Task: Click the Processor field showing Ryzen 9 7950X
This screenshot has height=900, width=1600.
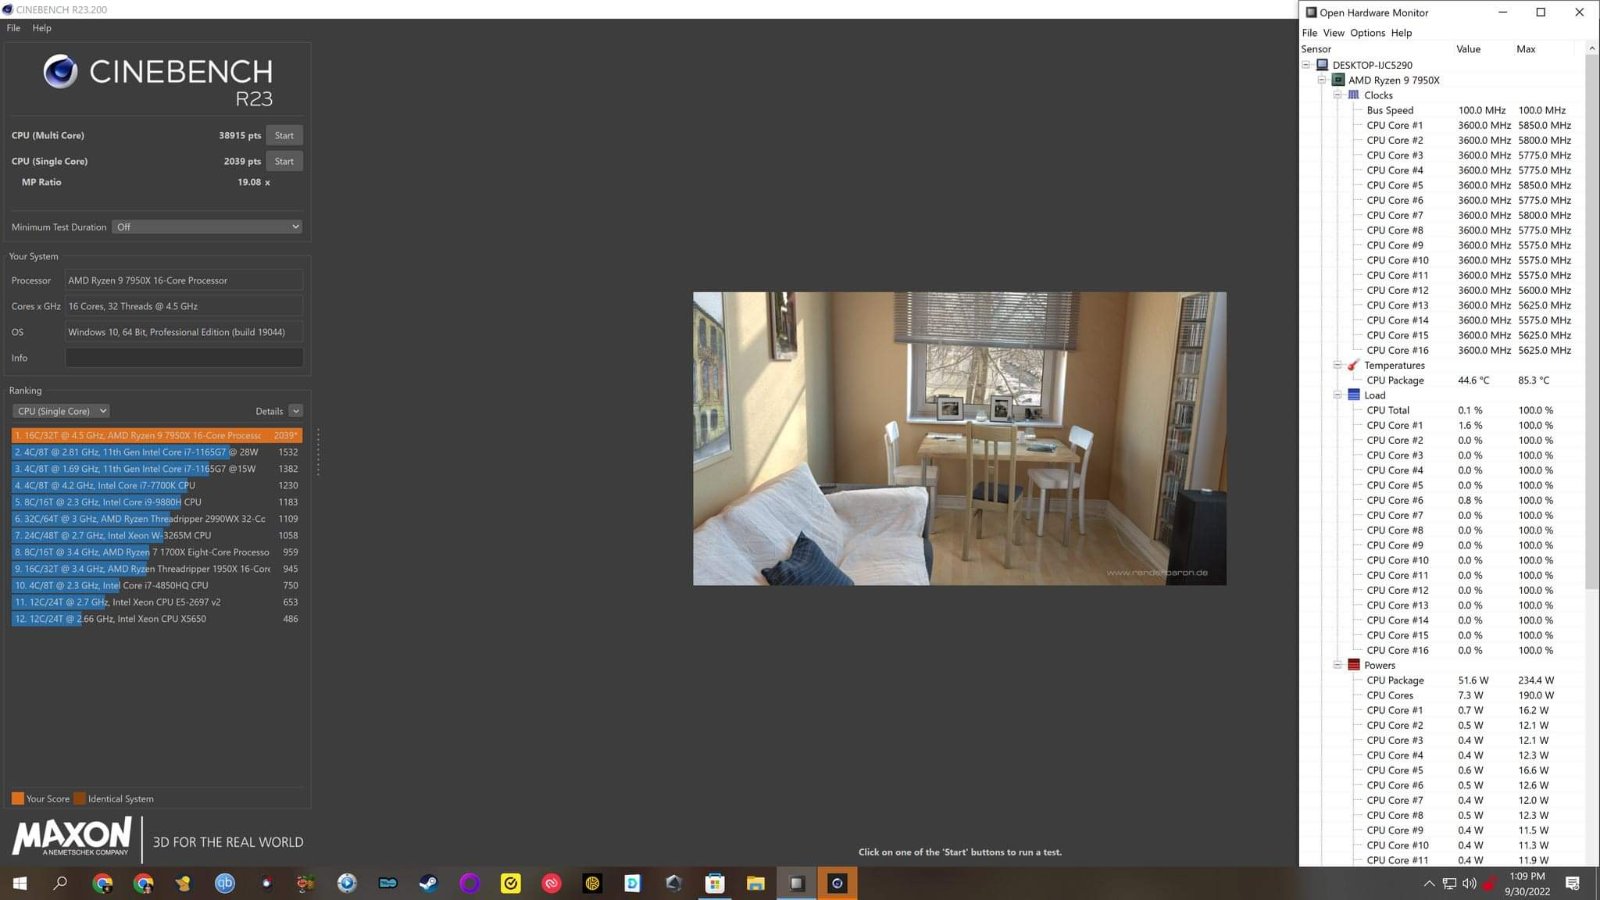Action: 184,280
